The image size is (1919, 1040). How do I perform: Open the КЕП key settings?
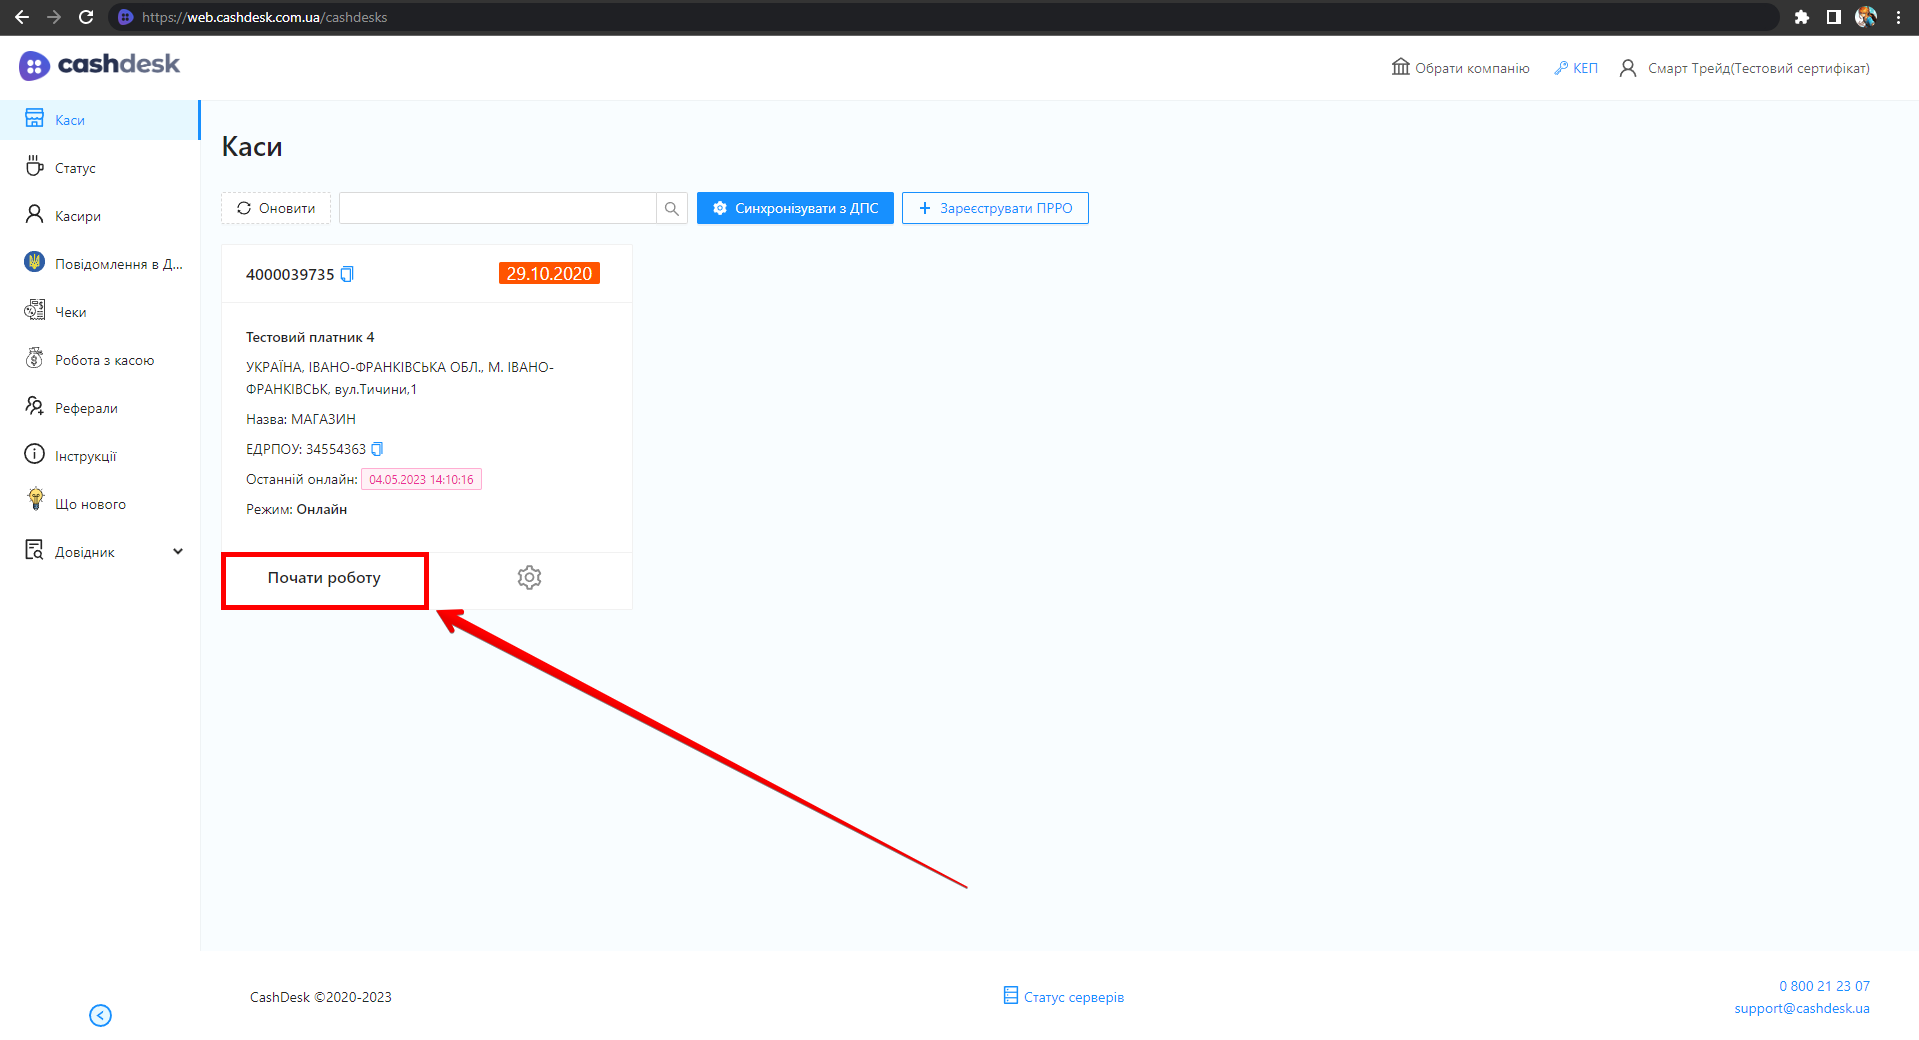(1576, 68)
